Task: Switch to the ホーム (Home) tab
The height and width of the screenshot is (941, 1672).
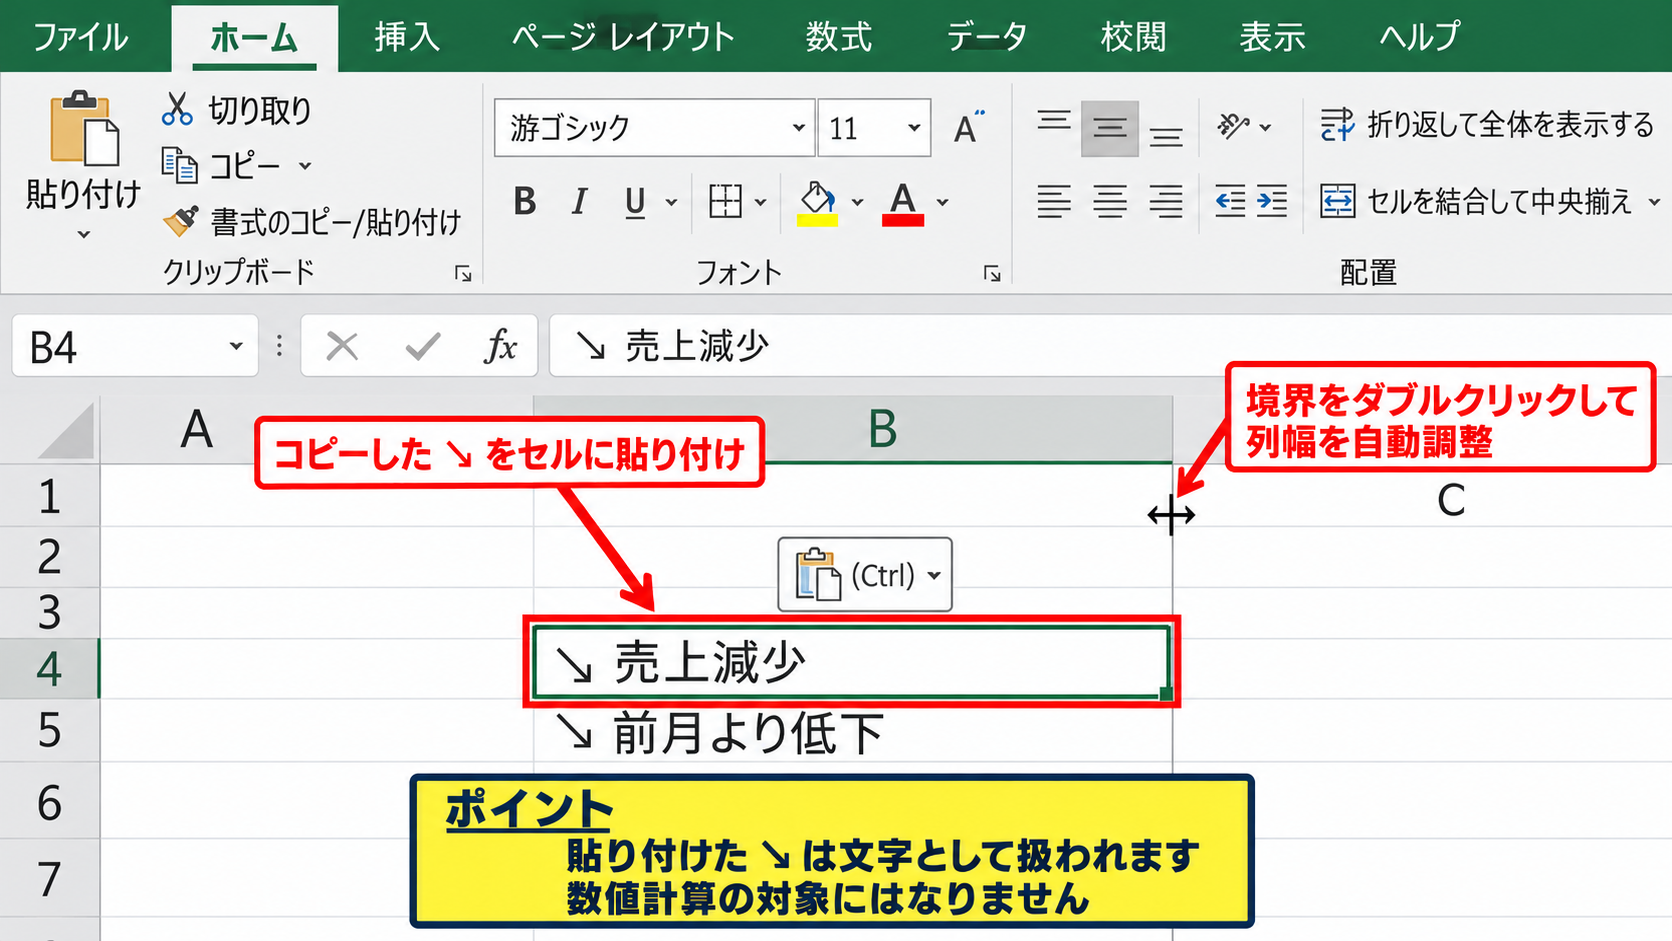Action: [x=254, y=38]
